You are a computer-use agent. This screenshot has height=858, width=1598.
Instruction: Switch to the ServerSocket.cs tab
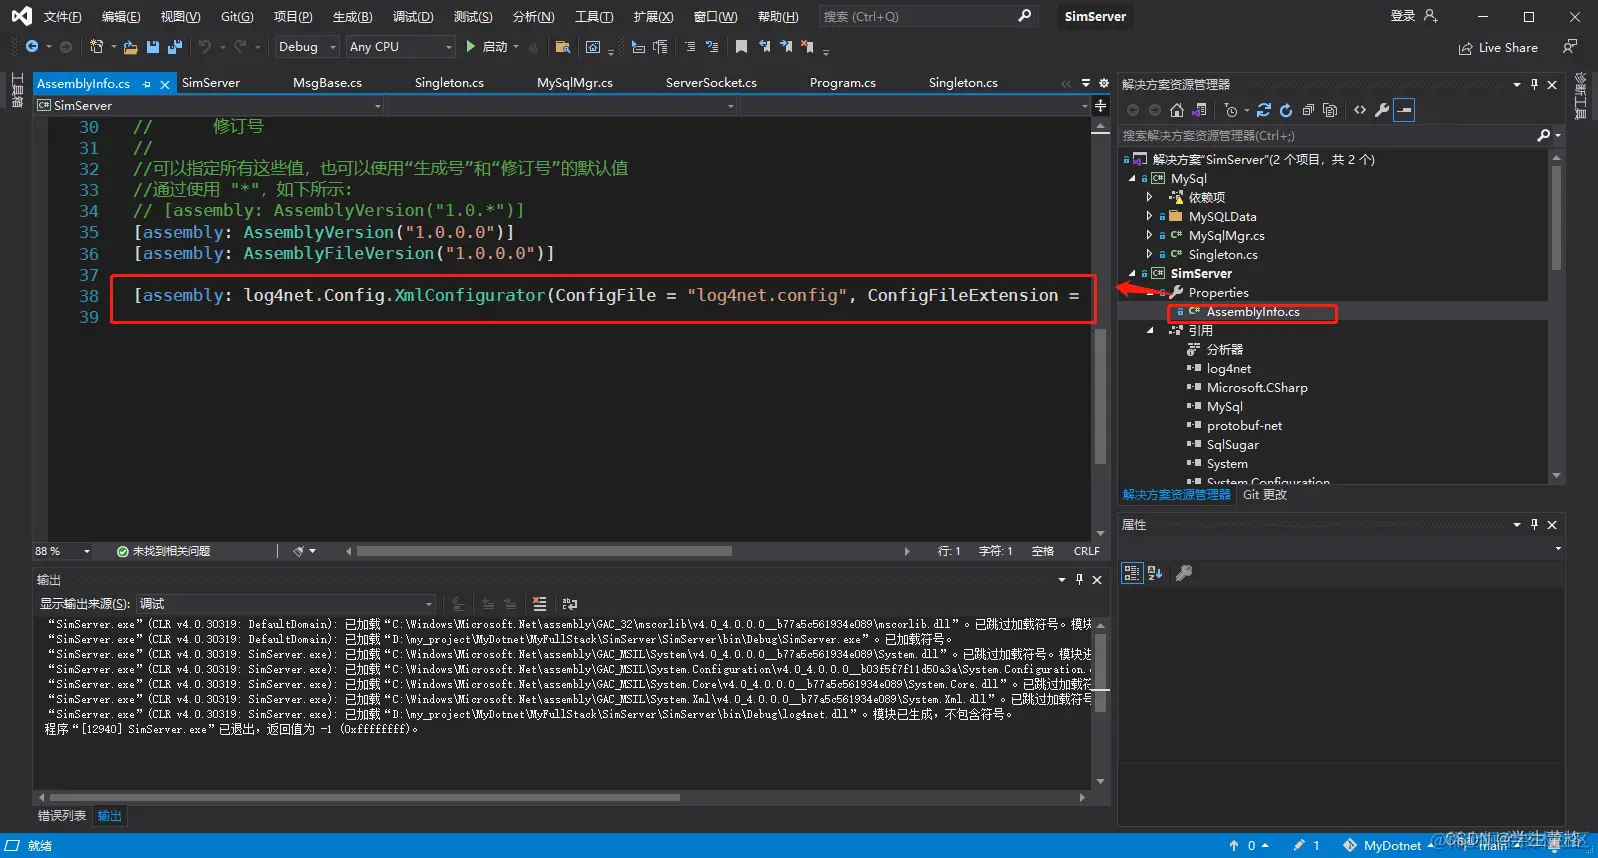pyautogui.click(x=711, y=83)
